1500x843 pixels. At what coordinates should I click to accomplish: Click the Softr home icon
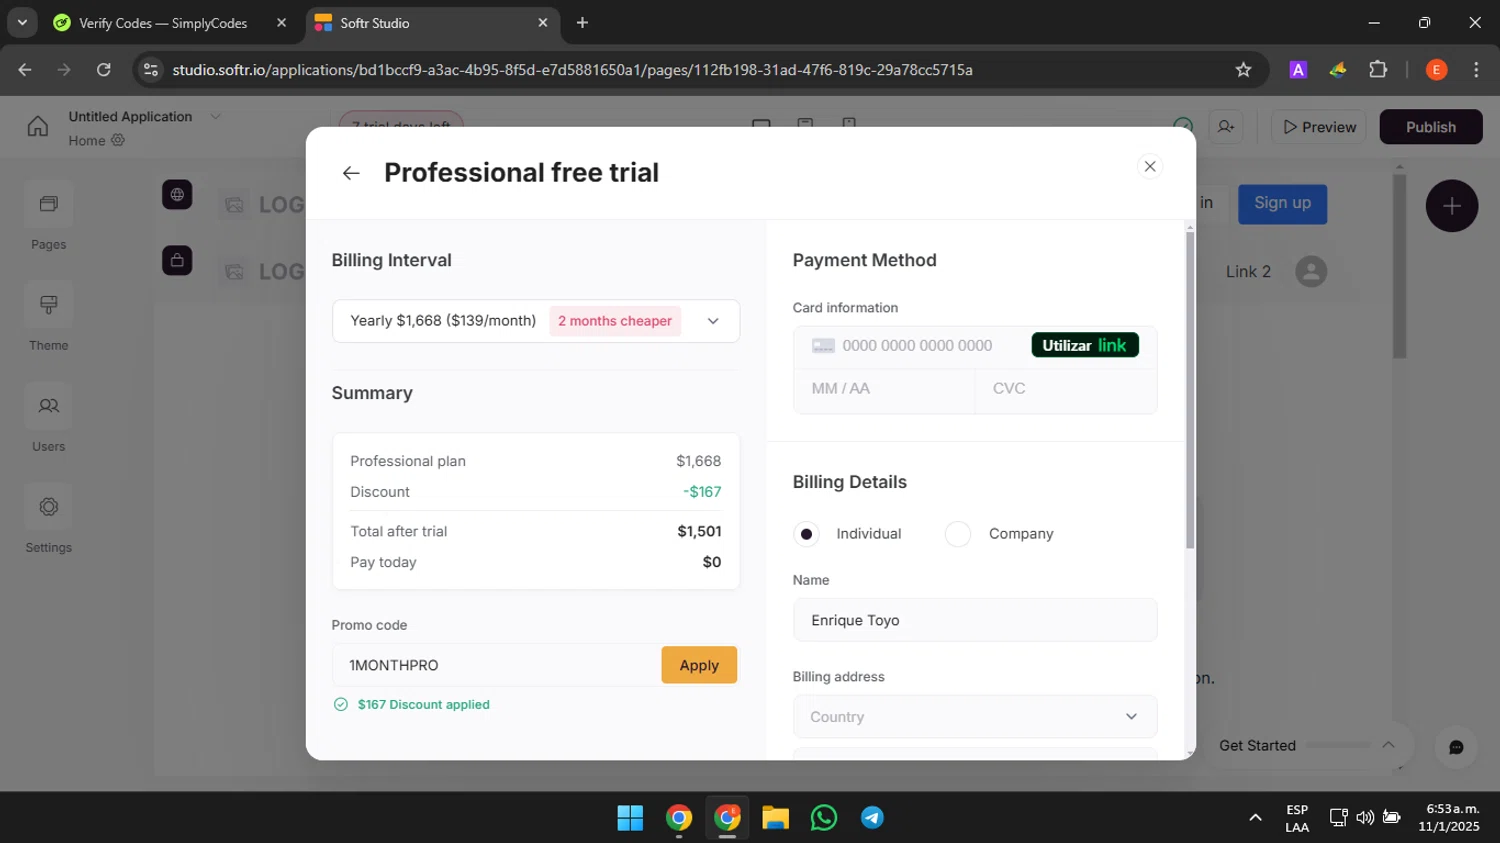click(38, 127)
